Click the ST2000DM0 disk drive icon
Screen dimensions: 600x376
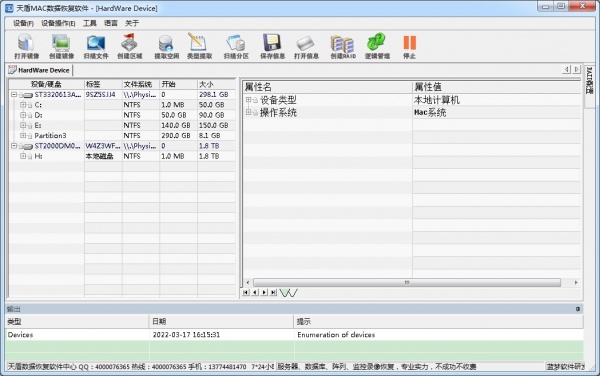click(28, 146)
